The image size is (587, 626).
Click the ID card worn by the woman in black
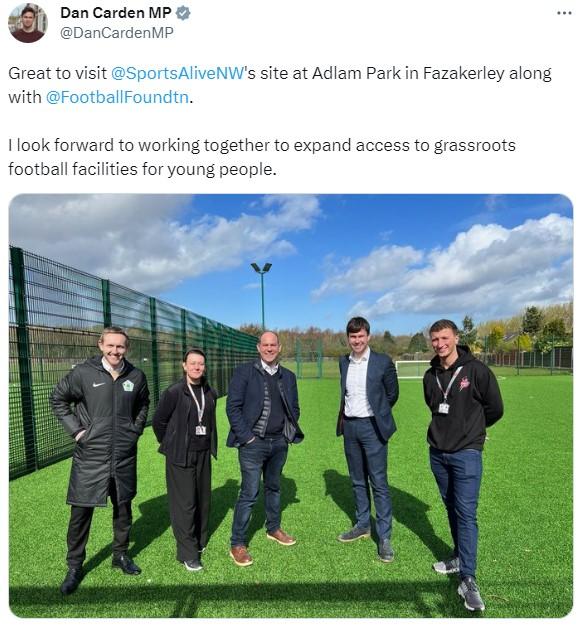[200, 430]
